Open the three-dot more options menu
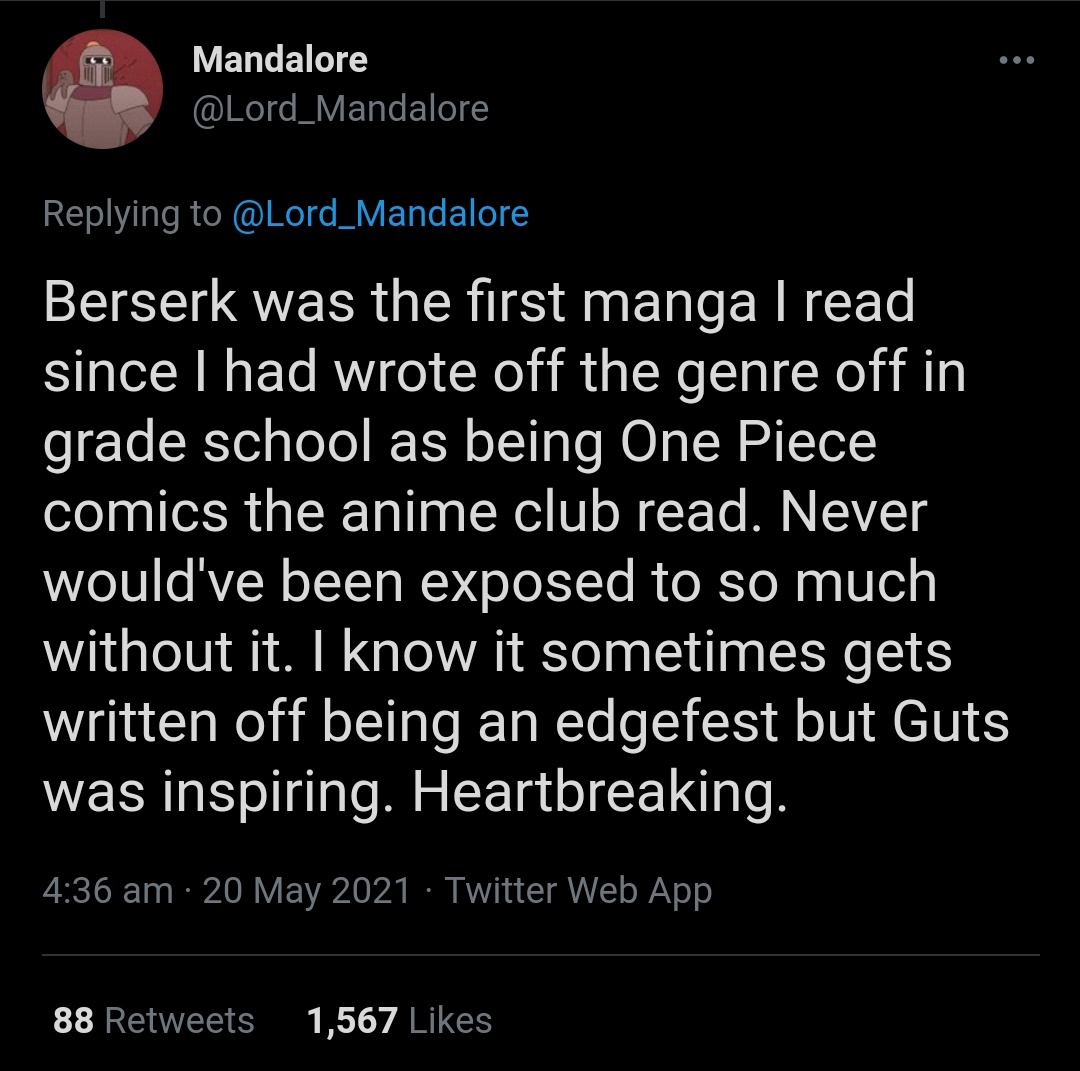Viewport: 1080px width, 1071px height. click(x=1017, y=61)
